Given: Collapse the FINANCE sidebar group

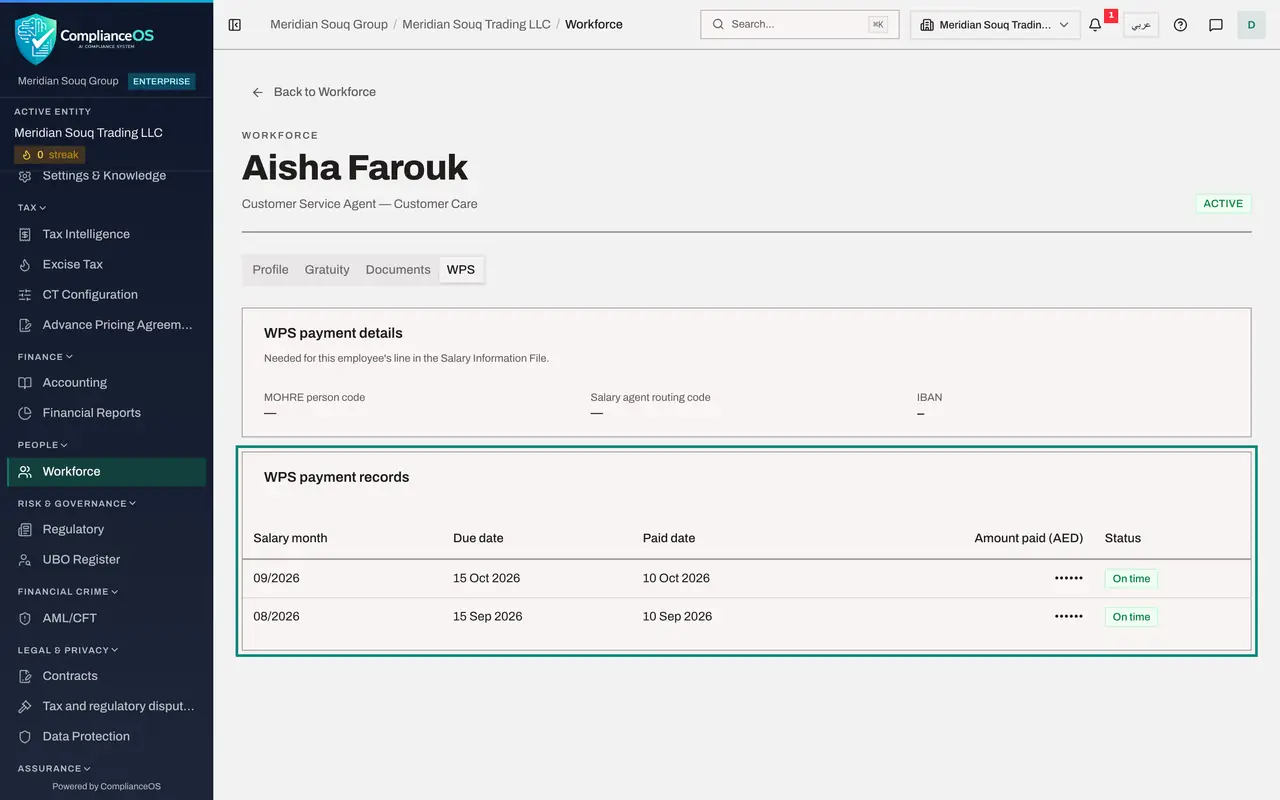Looking at the screenshot, I should (x=45, y=357).
